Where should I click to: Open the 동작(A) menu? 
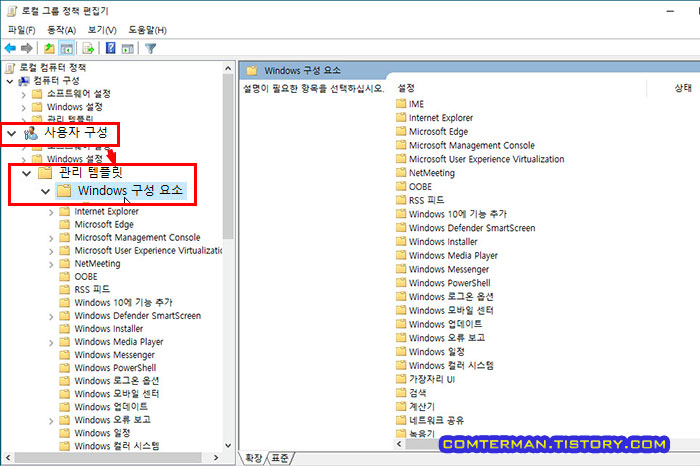[x=62, y=30]
